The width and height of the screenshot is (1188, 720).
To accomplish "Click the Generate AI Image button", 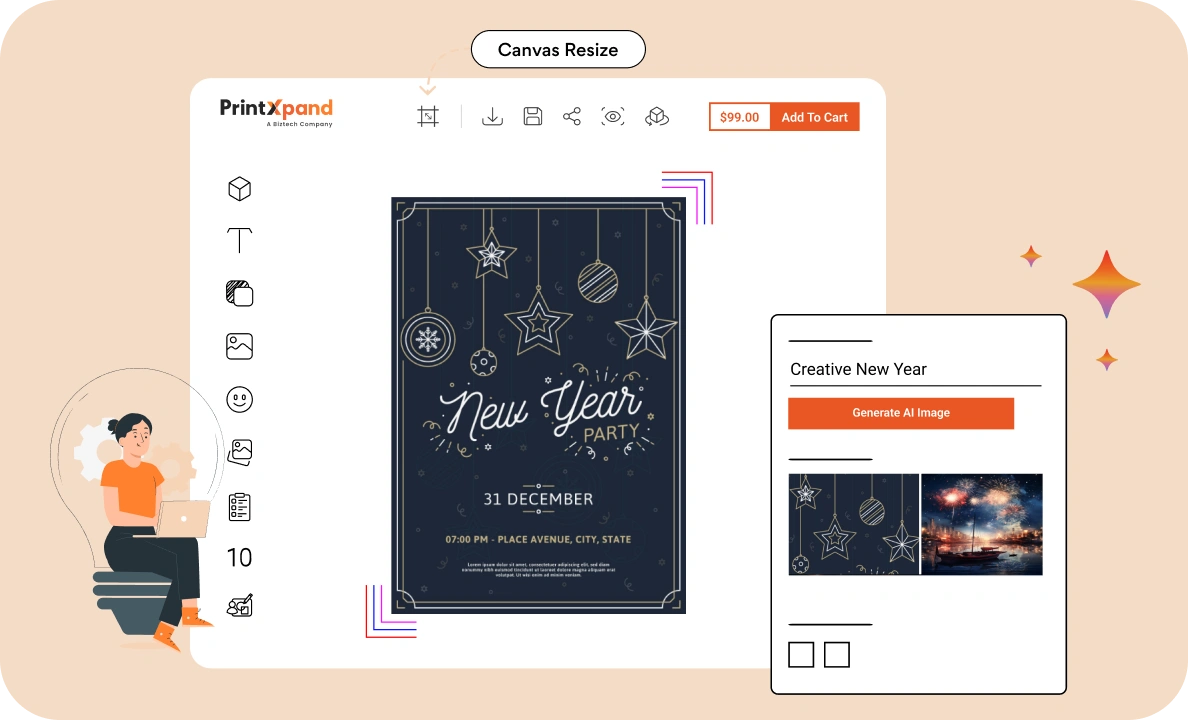I will pyautogui.click(x=900, y=413).
